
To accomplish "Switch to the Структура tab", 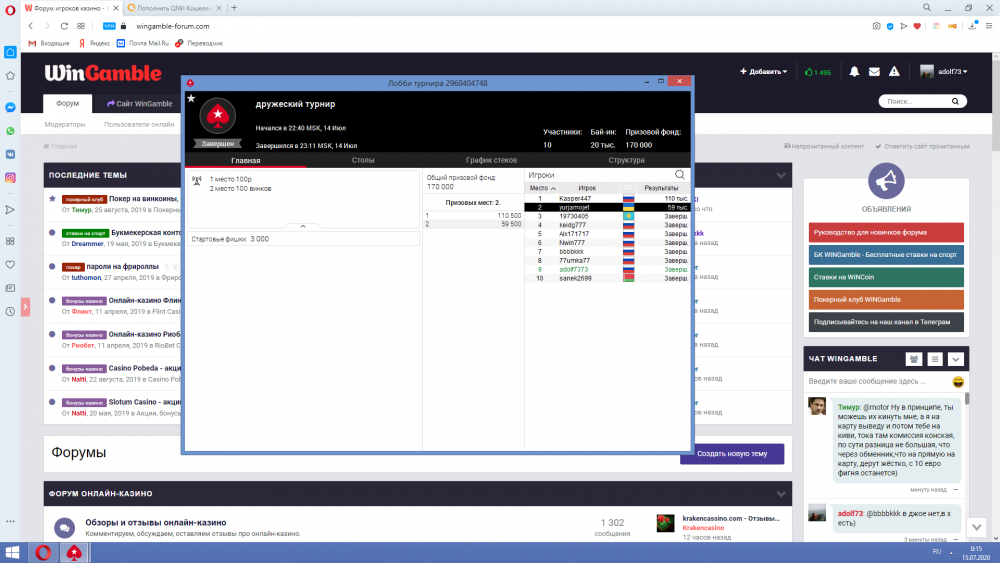I will (626, 160).
